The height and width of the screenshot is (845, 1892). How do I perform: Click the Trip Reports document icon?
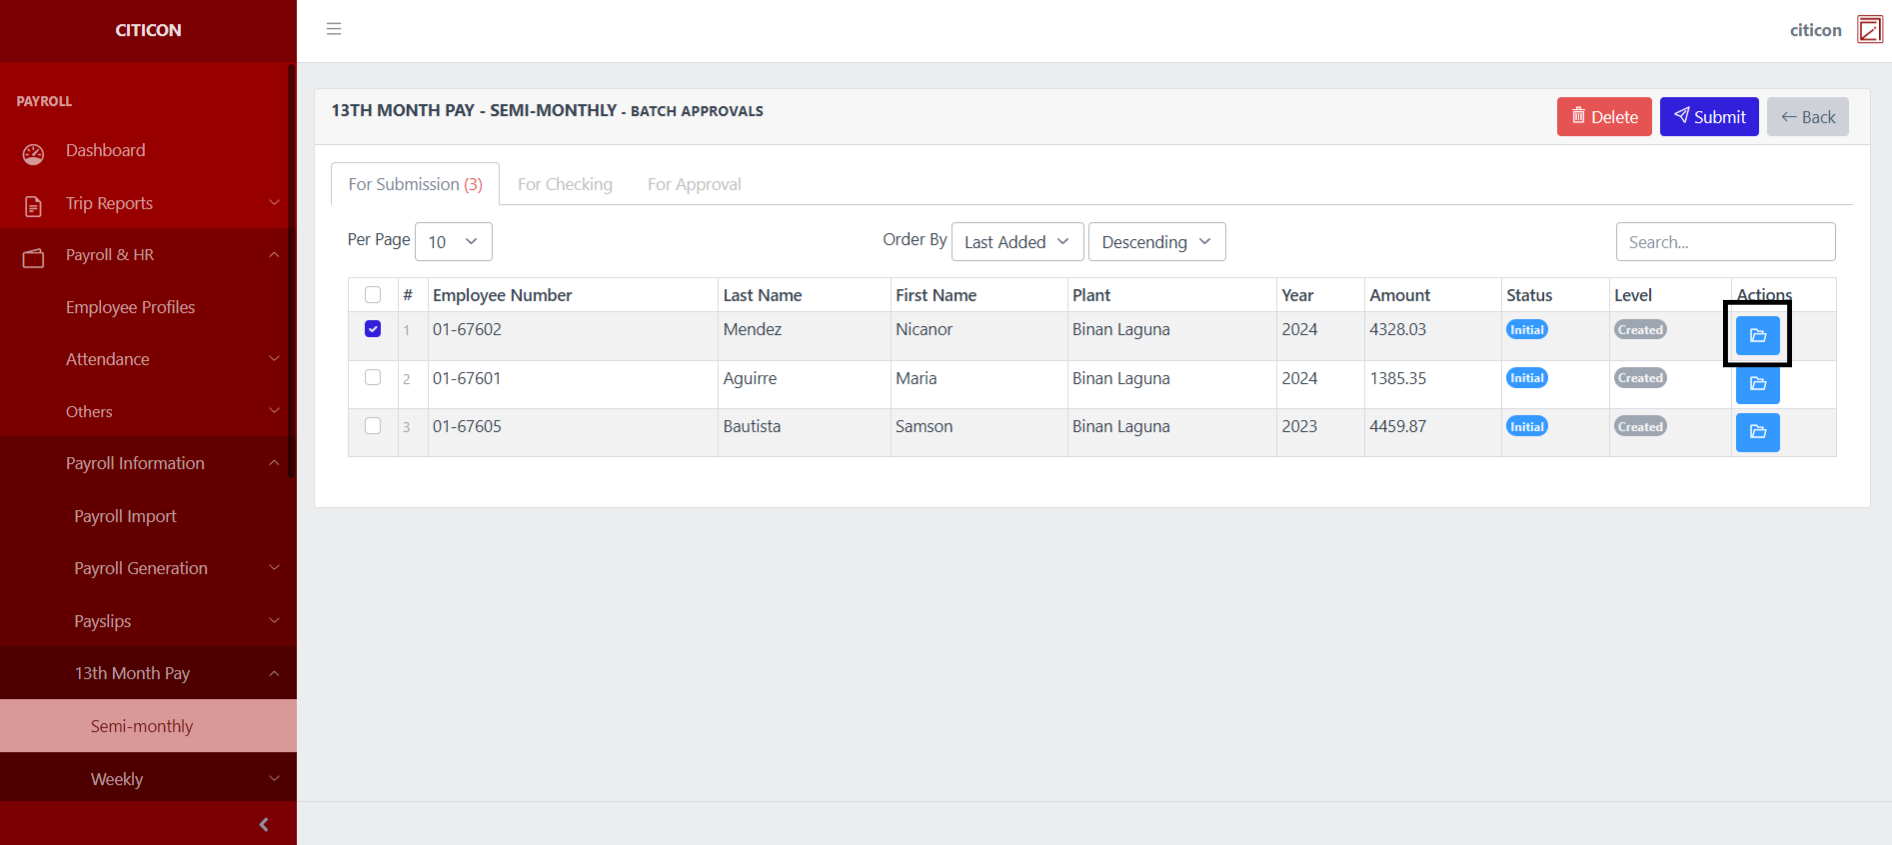pyautogui.click(x=33, y=206)
